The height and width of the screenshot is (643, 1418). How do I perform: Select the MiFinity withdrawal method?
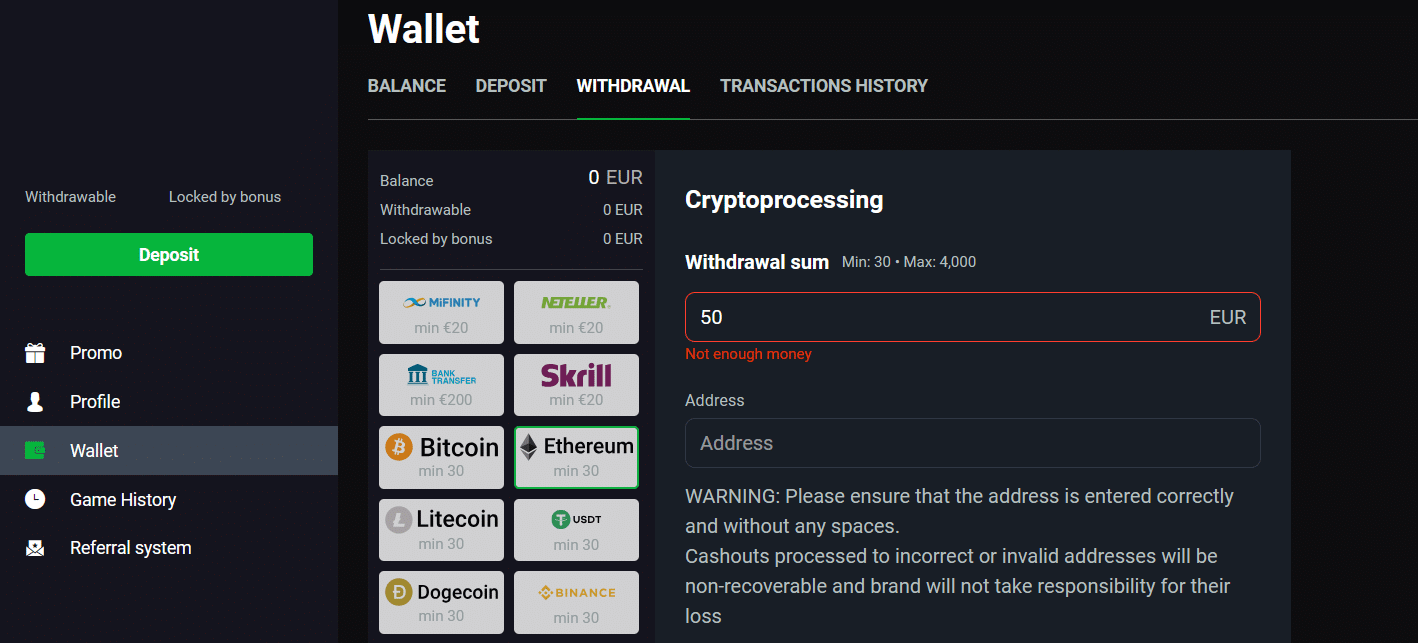click(x=441, y=312)
